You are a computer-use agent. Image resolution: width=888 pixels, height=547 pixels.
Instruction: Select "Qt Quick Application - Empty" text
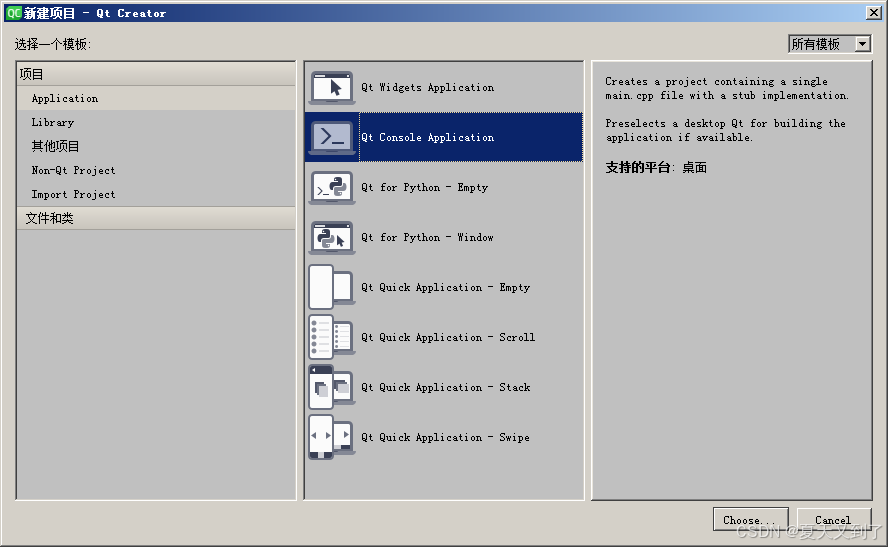(x=446, y=287)
